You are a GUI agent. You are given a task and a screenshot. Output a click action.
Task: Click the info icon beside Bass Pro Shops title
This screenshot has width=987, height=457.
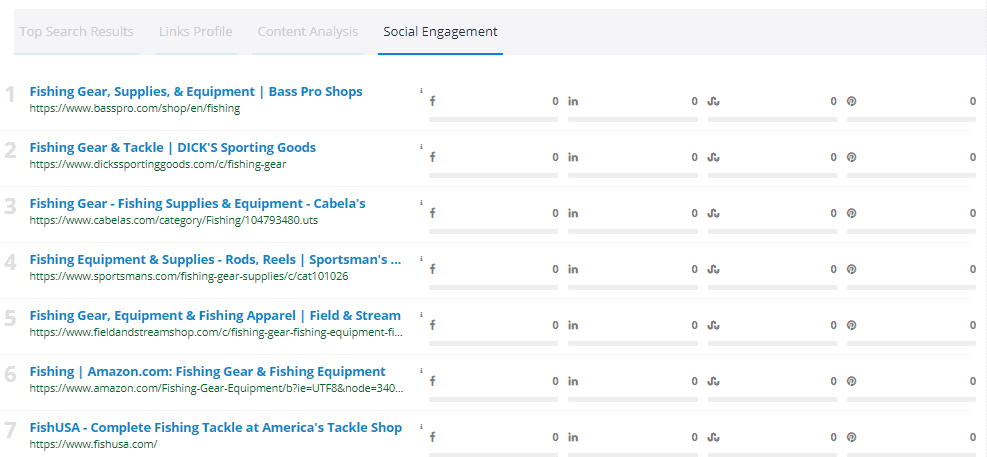[x=421, y=91]
